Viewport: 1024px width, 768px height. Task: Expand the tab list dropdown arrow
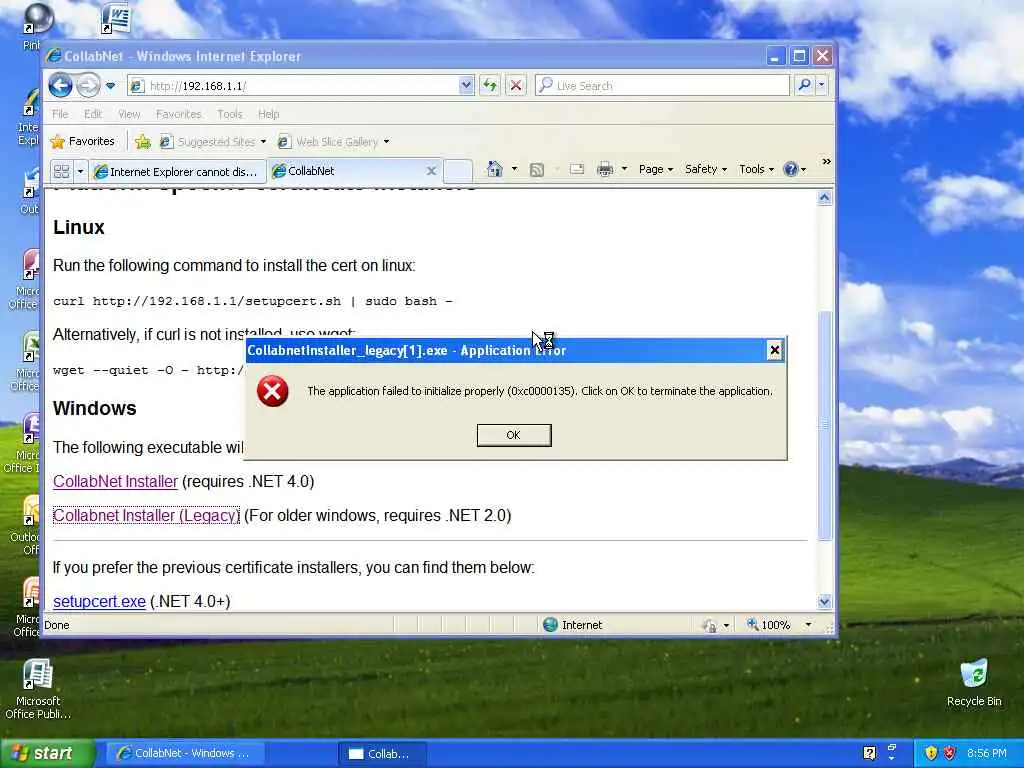pyautogui.click(x=80, y=172)
